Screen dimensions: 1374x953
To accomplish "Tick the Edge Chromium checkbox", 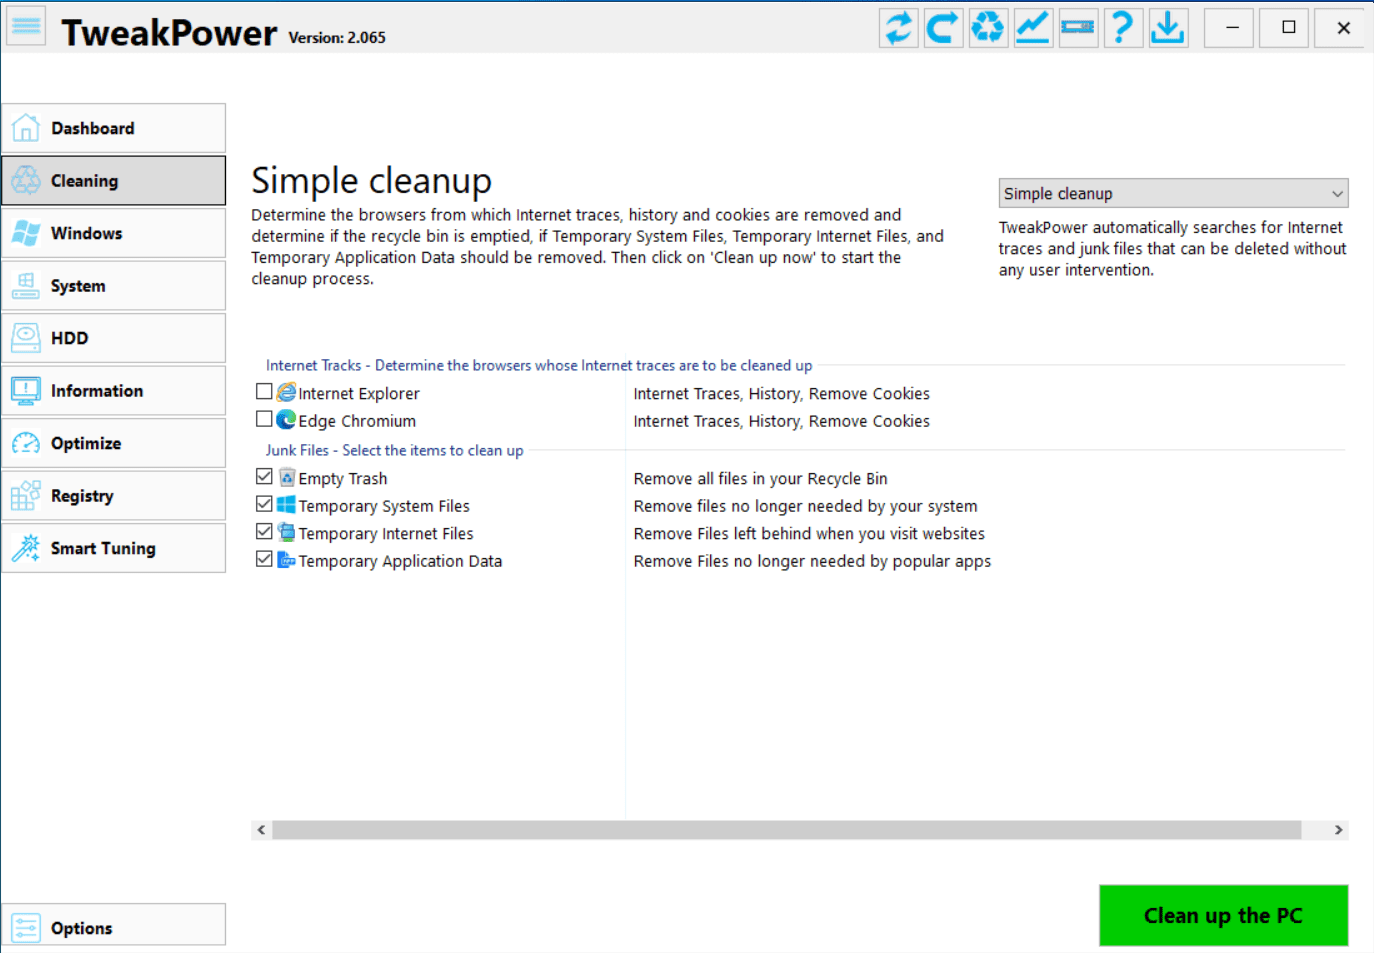I will coord(264,420).
